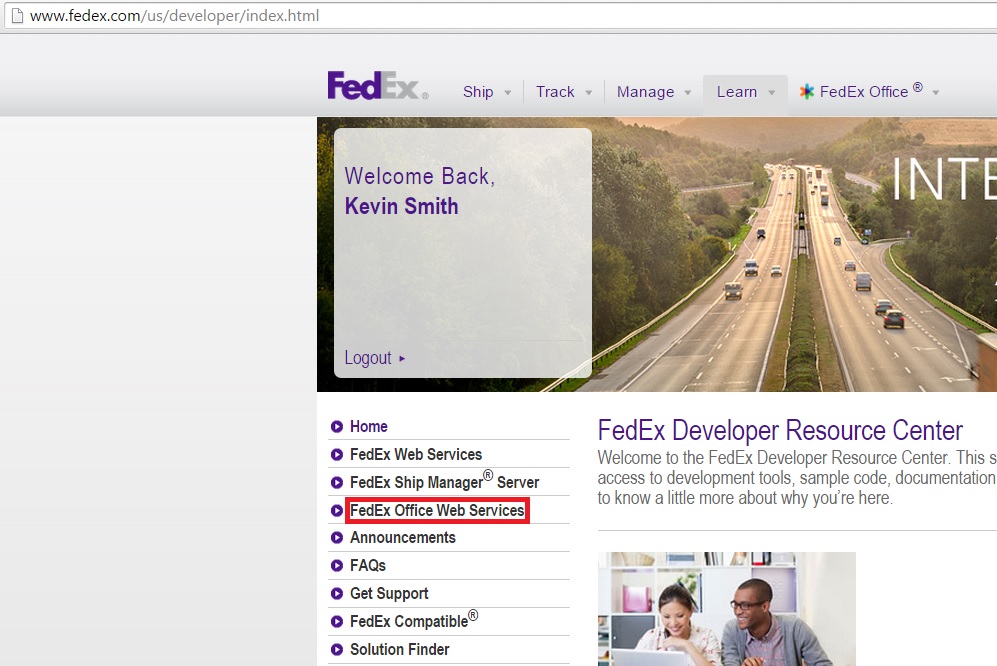Viewport: 997px width, 666px height.
Task: Click the colorful FedEx Office asterisk icon
Action: [x=806, y=90]
